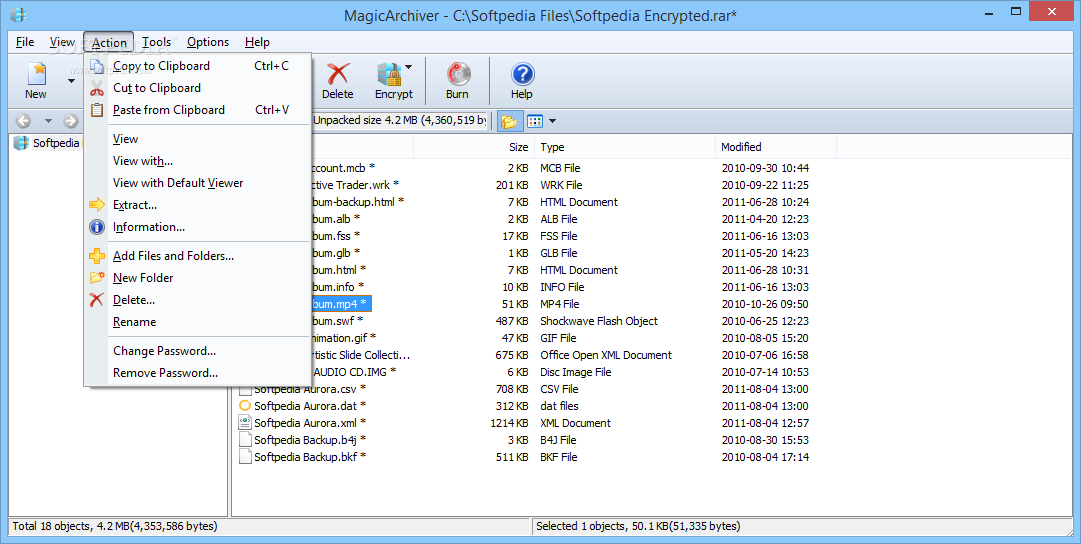
Task: Select Change Password...
Action: [199, 352]
